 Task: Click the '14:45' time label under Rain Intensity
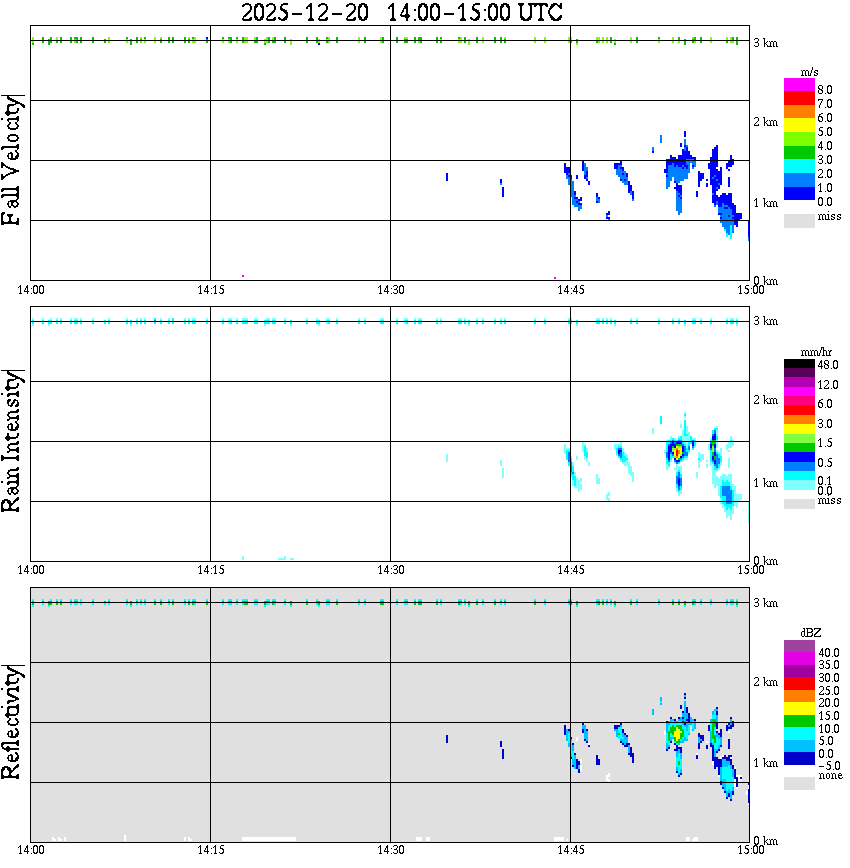pyautogui.click(x=571, y=570)
